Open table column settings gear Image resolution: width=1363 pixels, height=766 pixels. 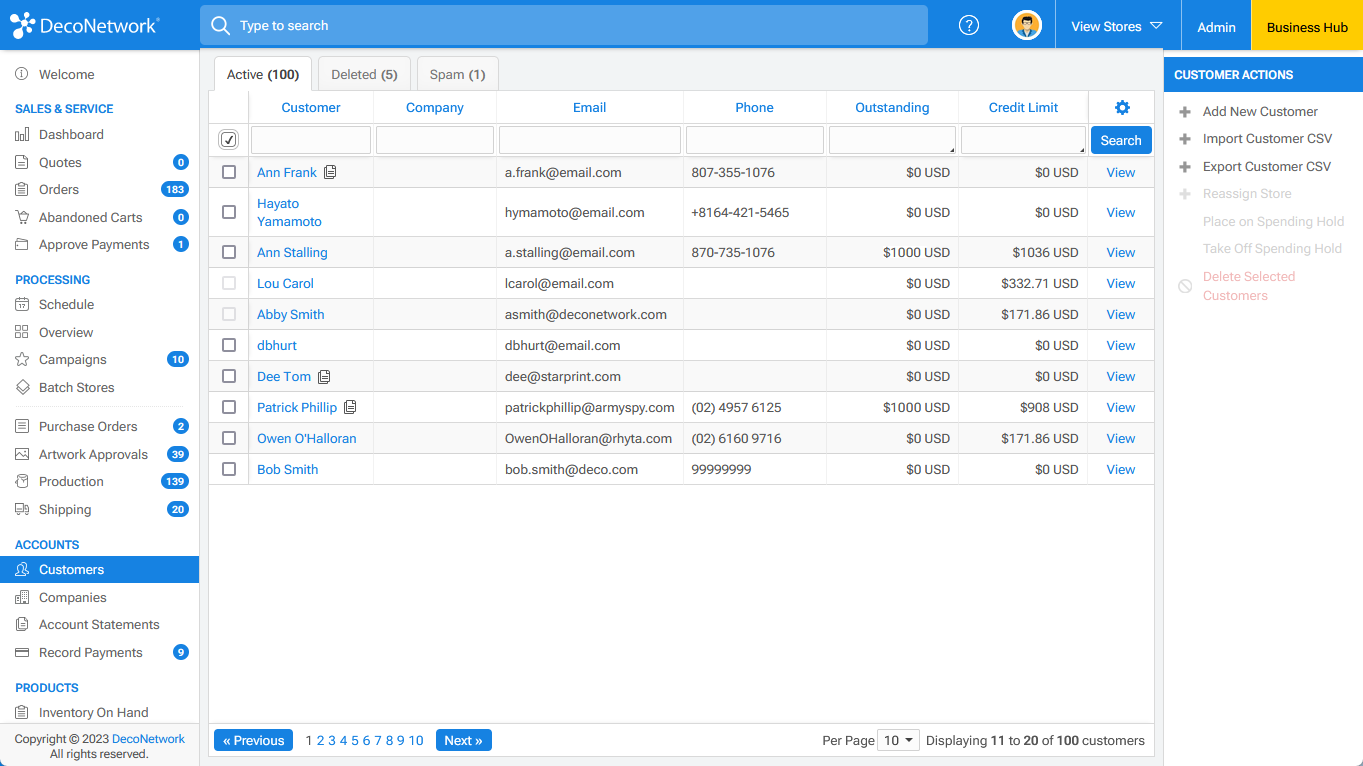pyautogui.click(x=1122, y=108)
